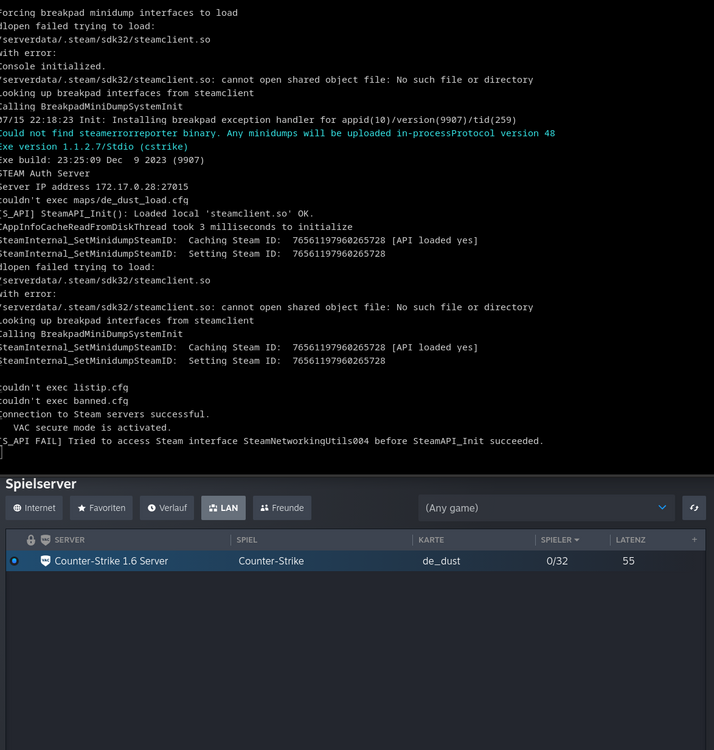Click the 'Console initialized.' line

[53, 66]
